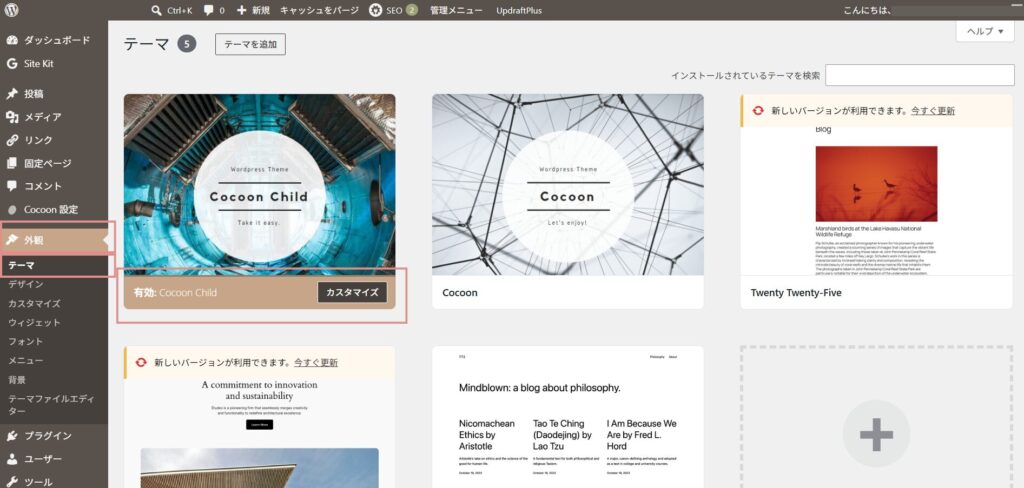Click the プラグイン plug icon
This screenshot has height=488, width=1024.
click(x=12, y=436)
